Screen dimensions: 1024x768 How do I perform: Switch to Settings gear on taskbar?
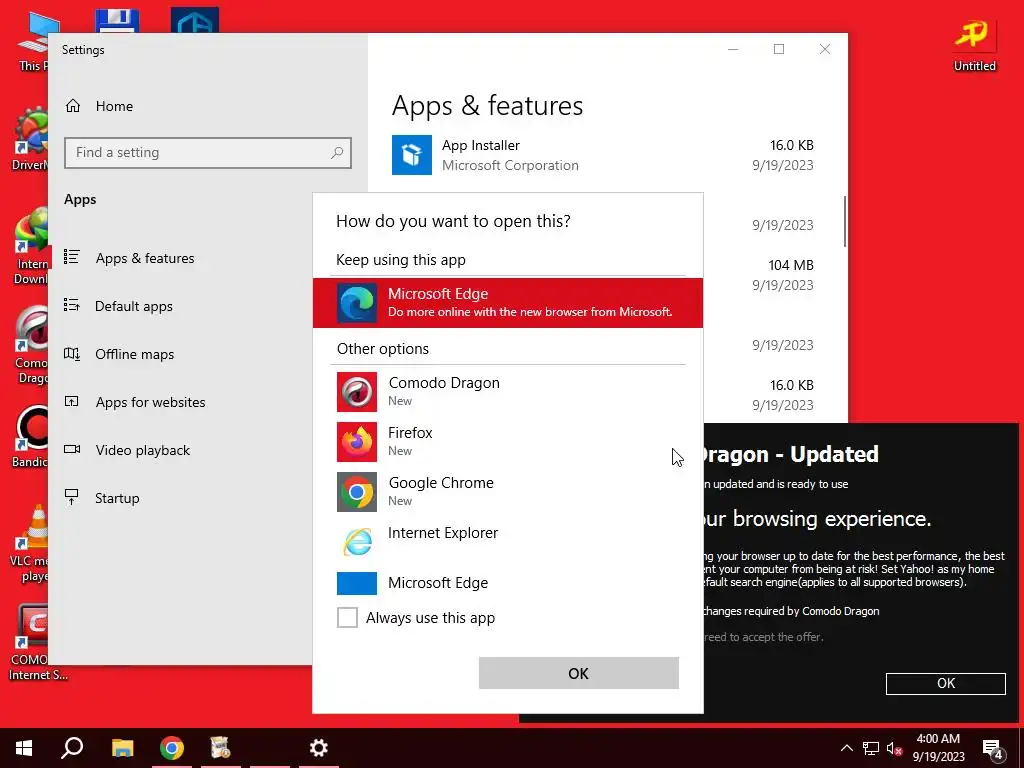tap(319, 748)
